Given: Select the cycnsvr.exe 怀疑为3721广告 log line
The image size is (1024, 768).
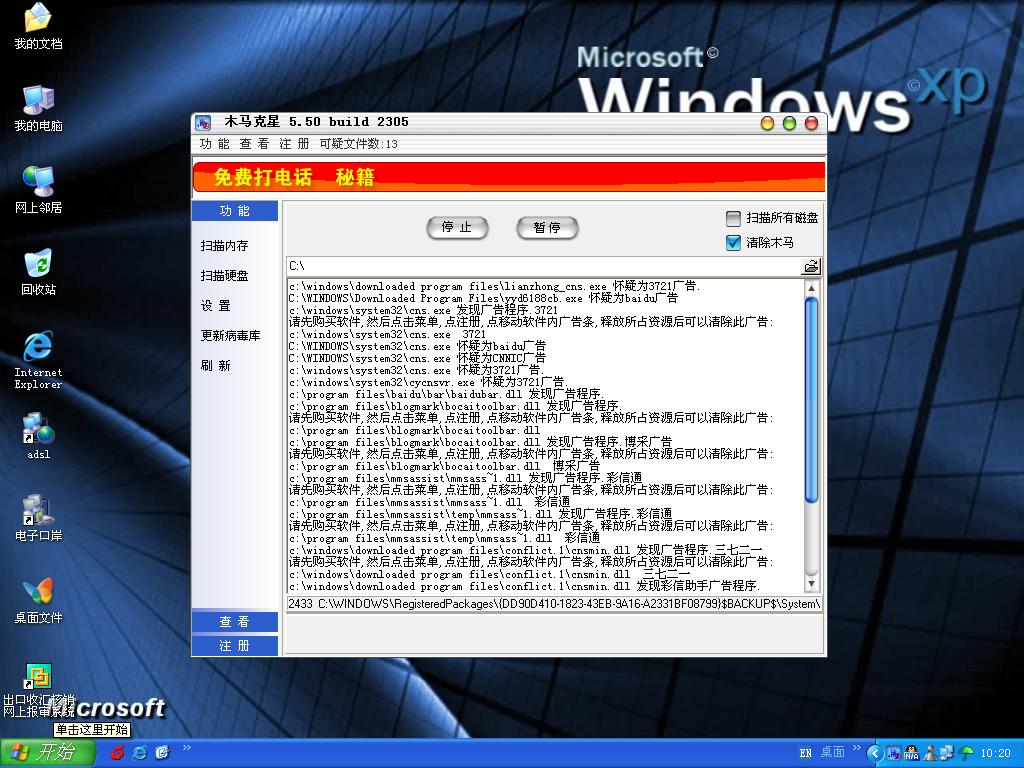Looking at the screenshot, I should [428, 382].
